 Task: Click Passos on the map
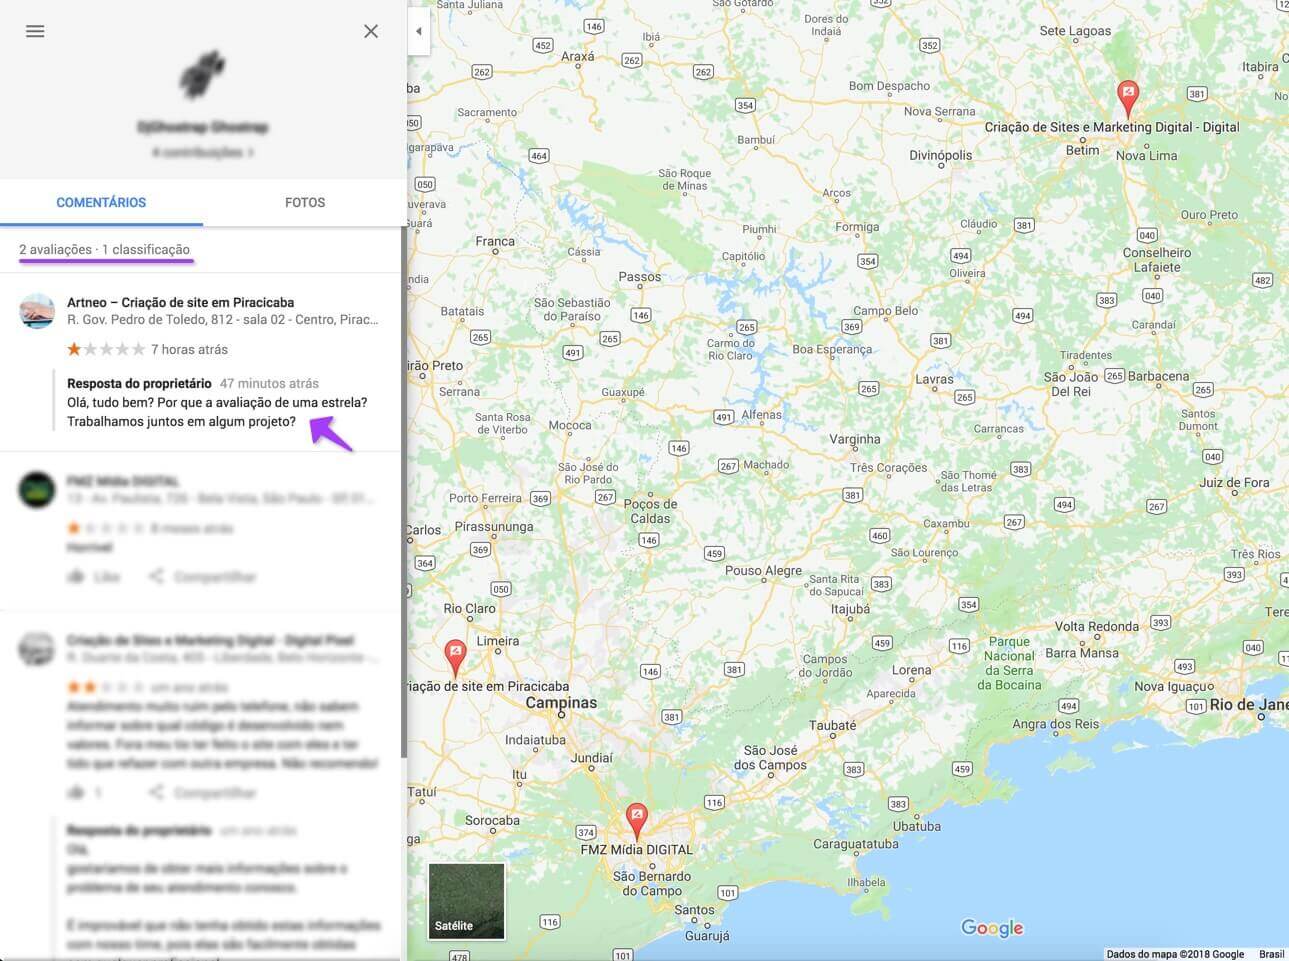(640, 276)
